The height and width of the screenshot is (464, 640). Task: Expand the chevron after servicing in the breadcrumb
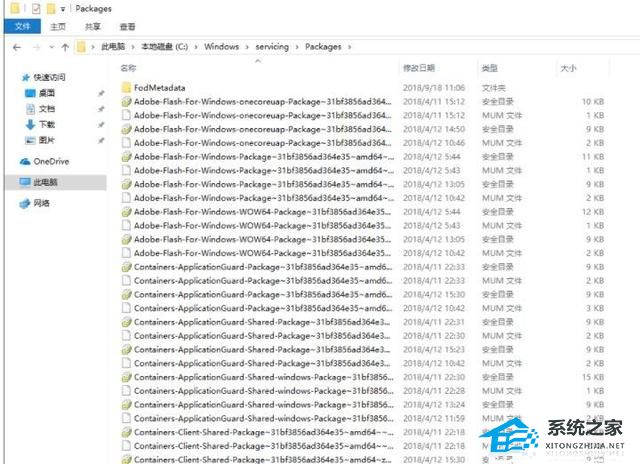click(x=297, y=47)
